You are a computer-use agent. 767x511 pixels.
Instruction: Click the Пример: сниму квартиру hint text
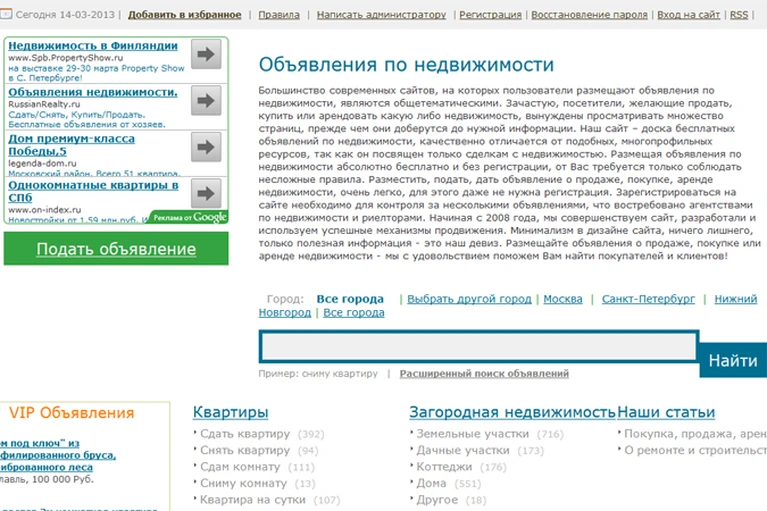pos(318,374)
